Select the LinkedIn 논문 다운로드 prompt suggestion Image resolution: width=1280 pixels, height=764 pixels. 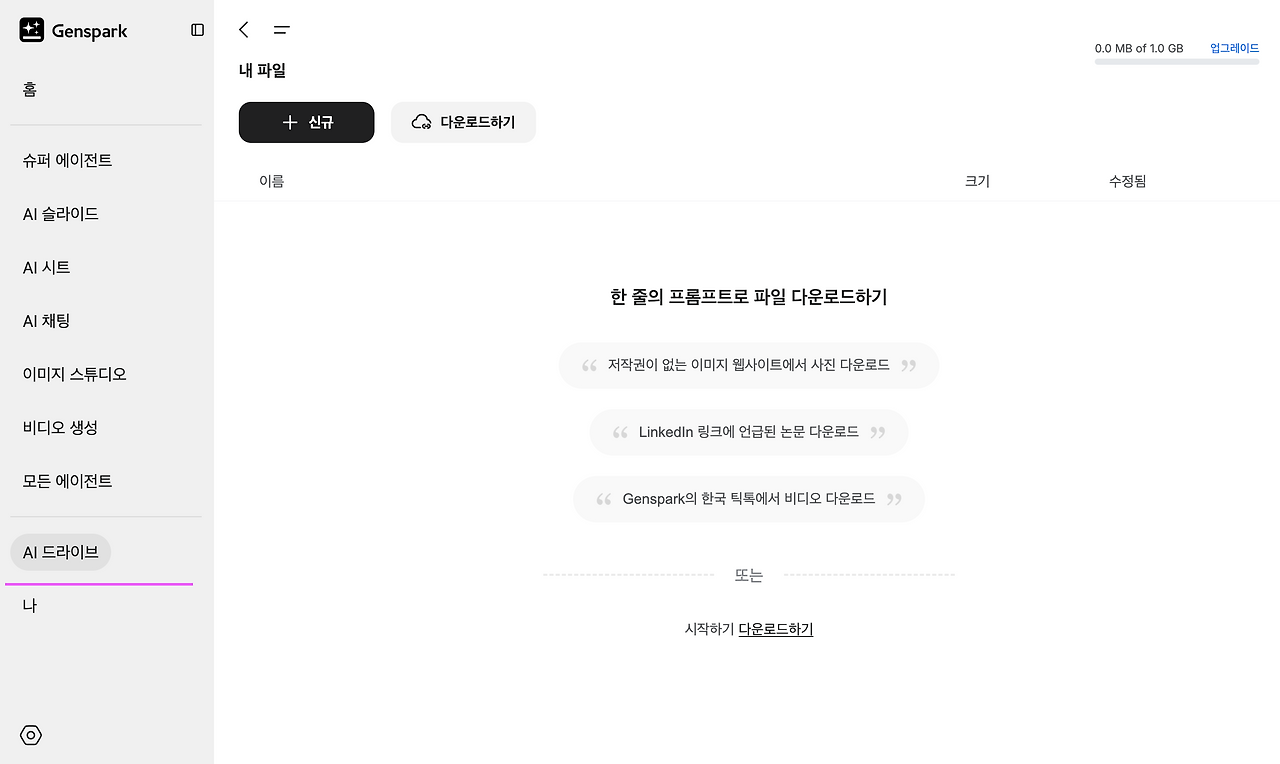click(x=748, y=431)
